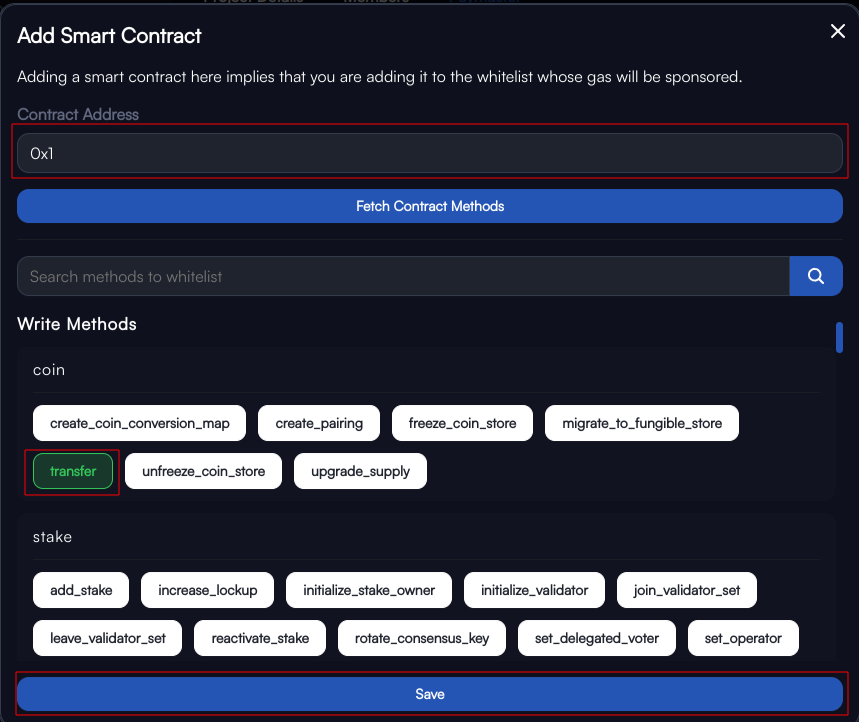
Task: Save the smart contract whitelist
Action: [x=430, y=694]
